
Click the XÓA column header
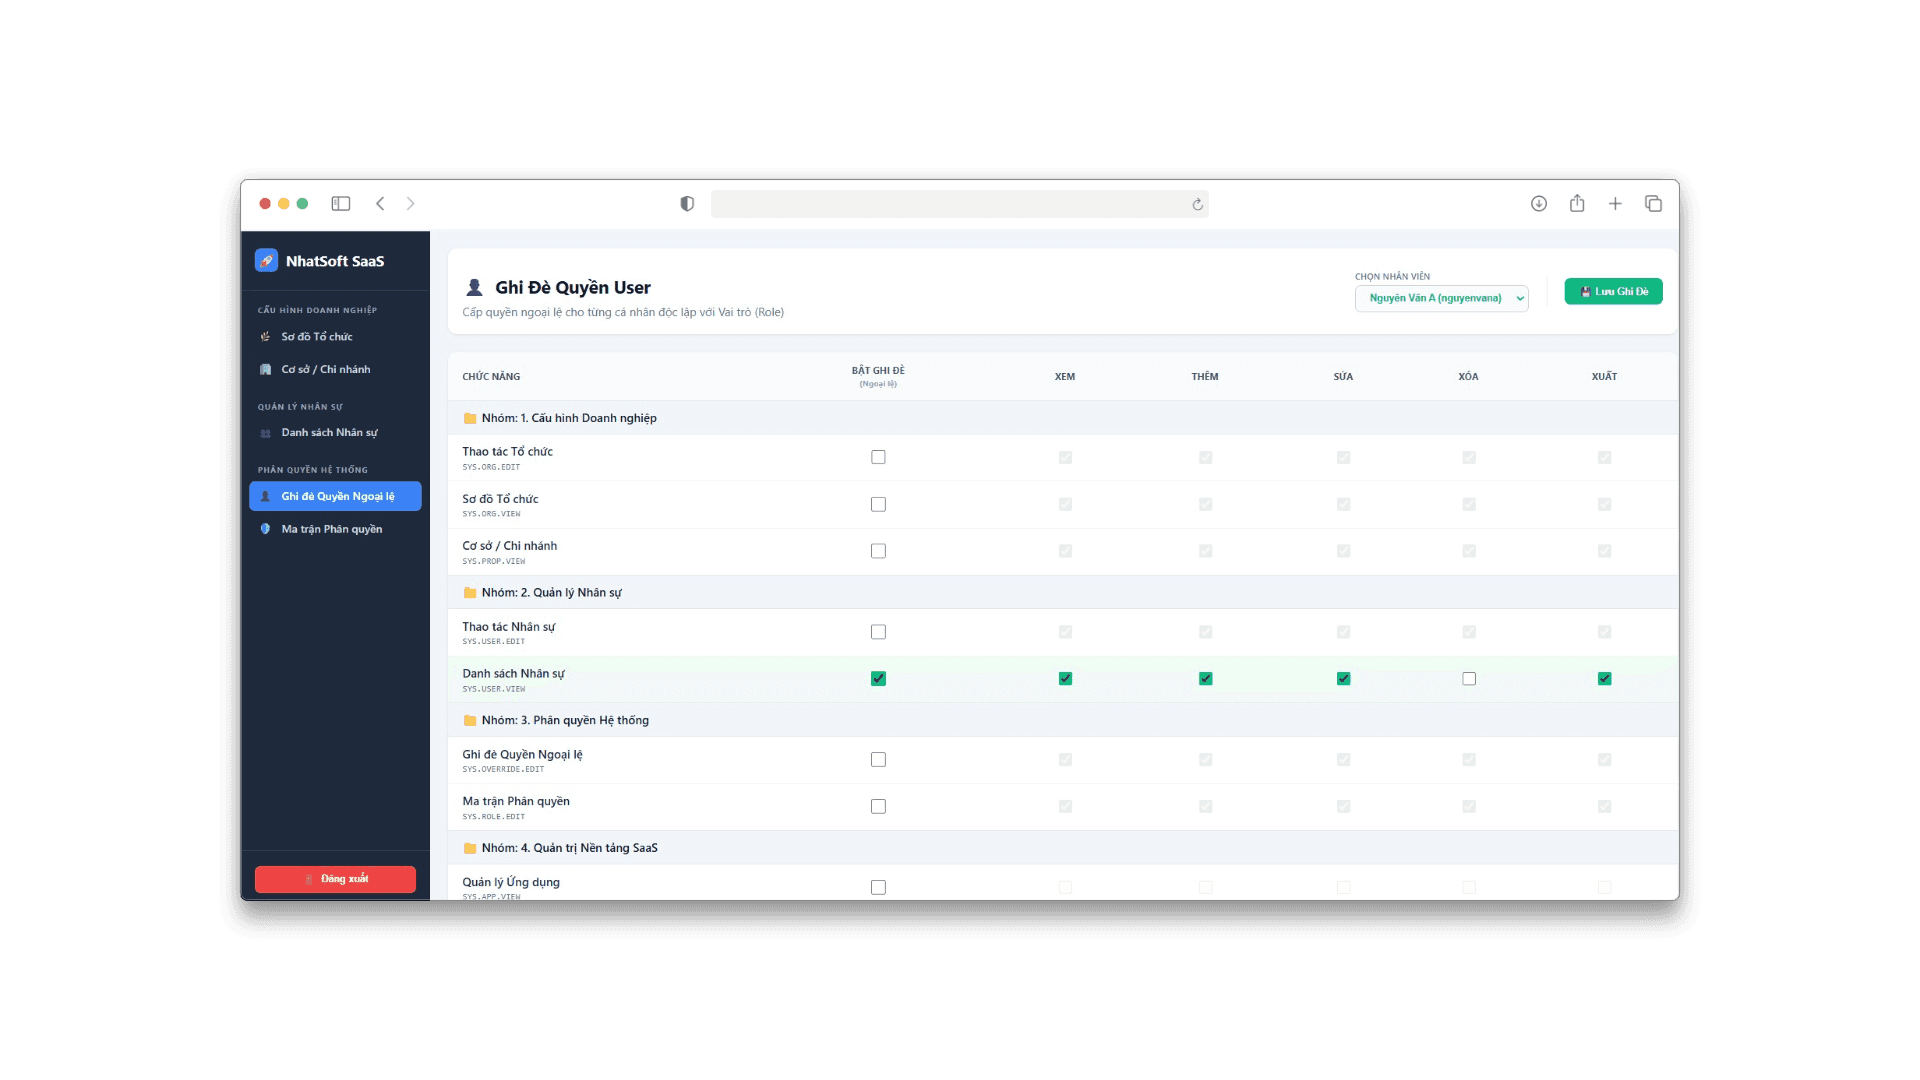tap(1468, 377)
